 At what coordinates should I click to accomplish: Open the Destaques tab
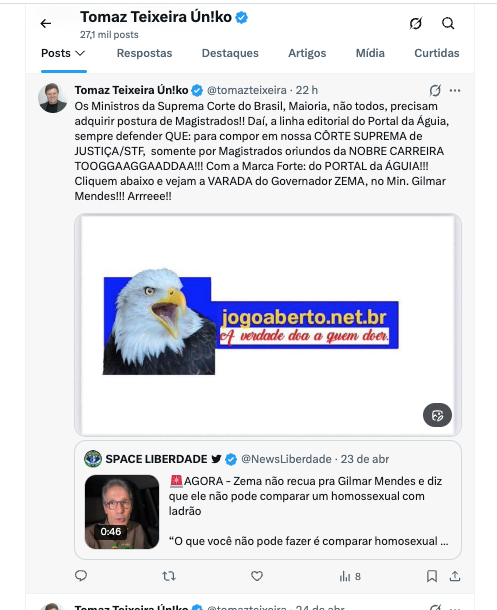coord(230,53)
